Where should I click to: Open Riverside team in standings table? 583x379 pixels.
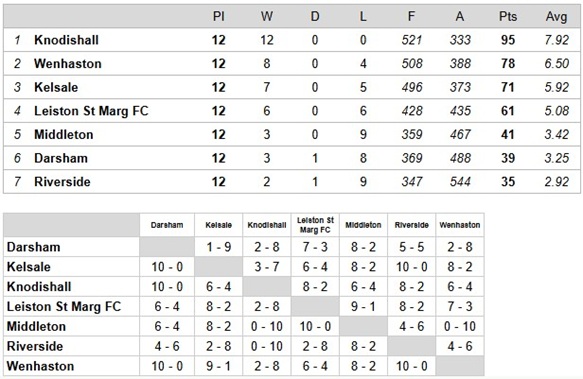tap(62, 182)
